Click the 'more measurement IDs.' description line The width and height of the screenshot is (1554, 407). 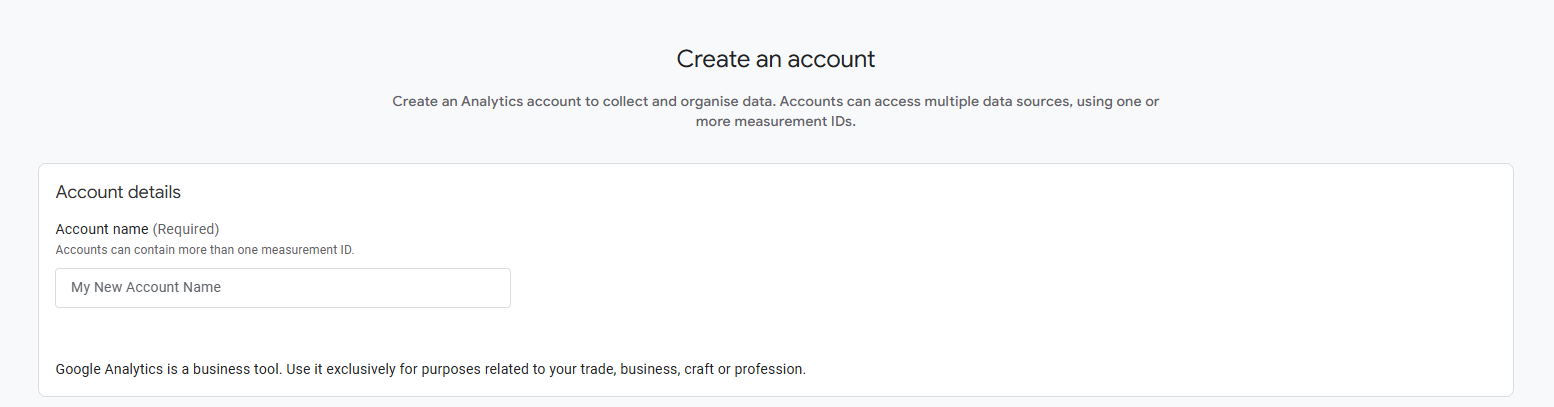tap(775, 122)
